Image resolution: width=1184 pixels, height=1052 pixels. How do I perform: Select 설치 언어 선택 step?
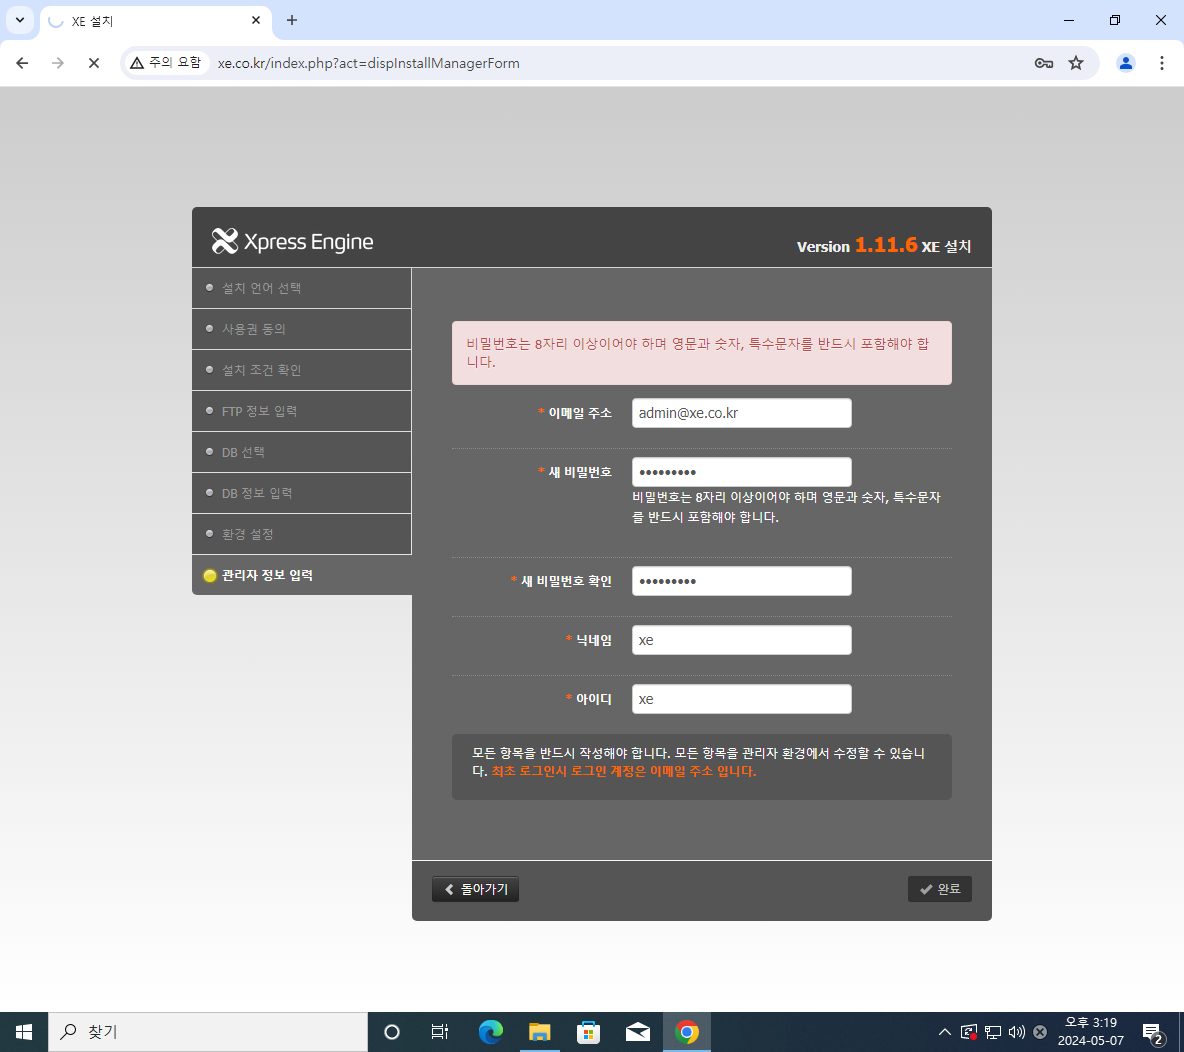(302, 288)
